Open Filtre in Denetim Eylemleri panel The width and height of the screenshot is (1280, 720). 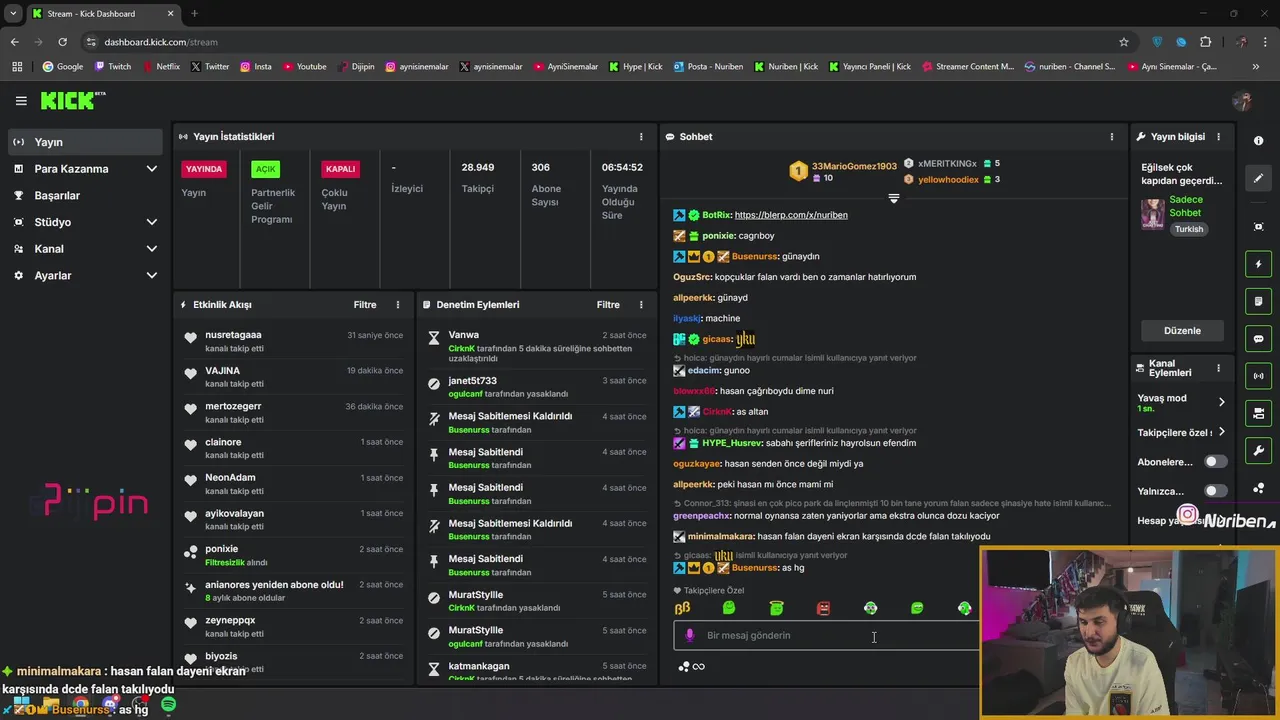pyautogui.click(x=608, y=305)
